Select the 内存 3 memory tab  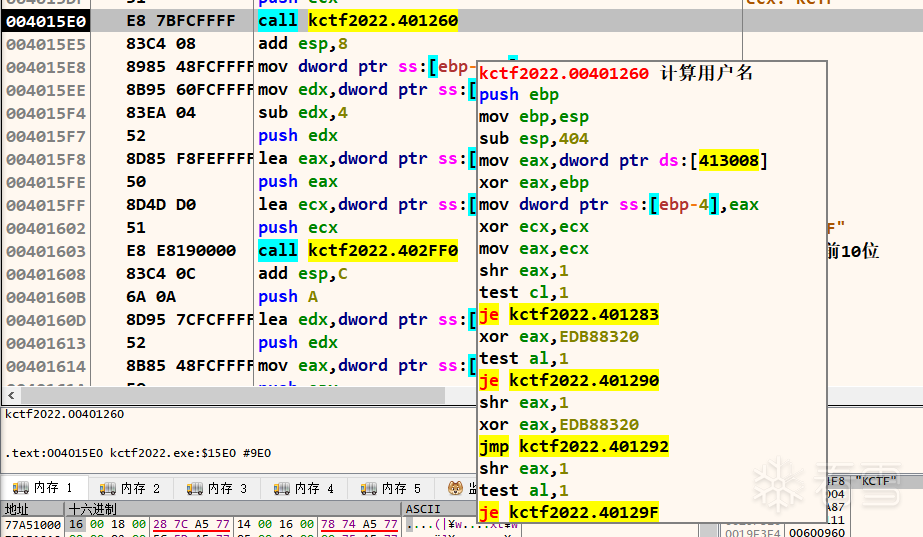click(x=218, y=489)
